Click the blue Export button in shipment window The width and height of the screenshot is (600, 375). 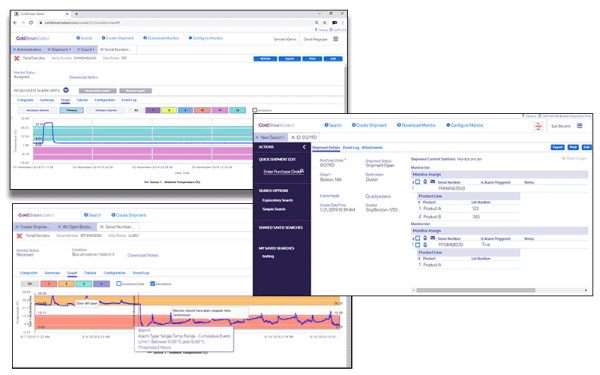(x=558, y=147)
